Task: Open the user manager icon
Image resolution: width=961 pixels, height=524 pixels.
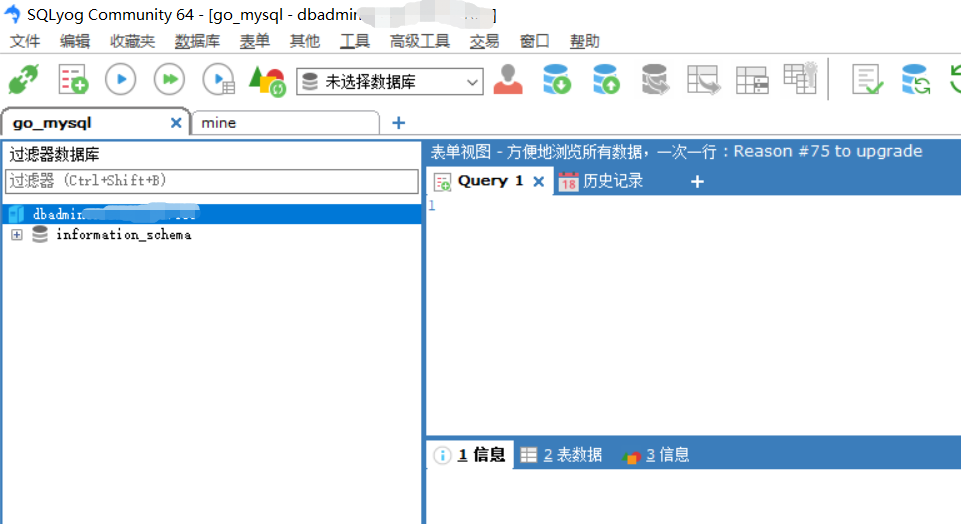Action: pos(508,80)
